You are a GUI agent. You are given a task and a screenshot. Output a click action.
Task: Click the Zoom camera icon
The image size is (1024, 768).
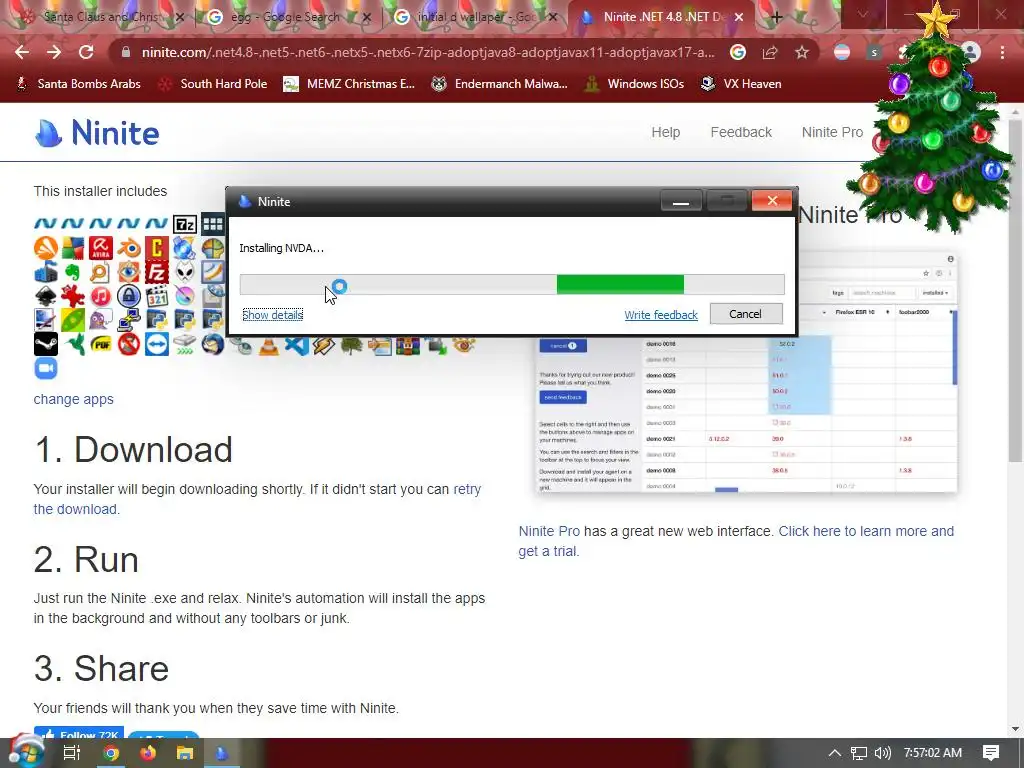pyautogui.click(x=46, y=368)
